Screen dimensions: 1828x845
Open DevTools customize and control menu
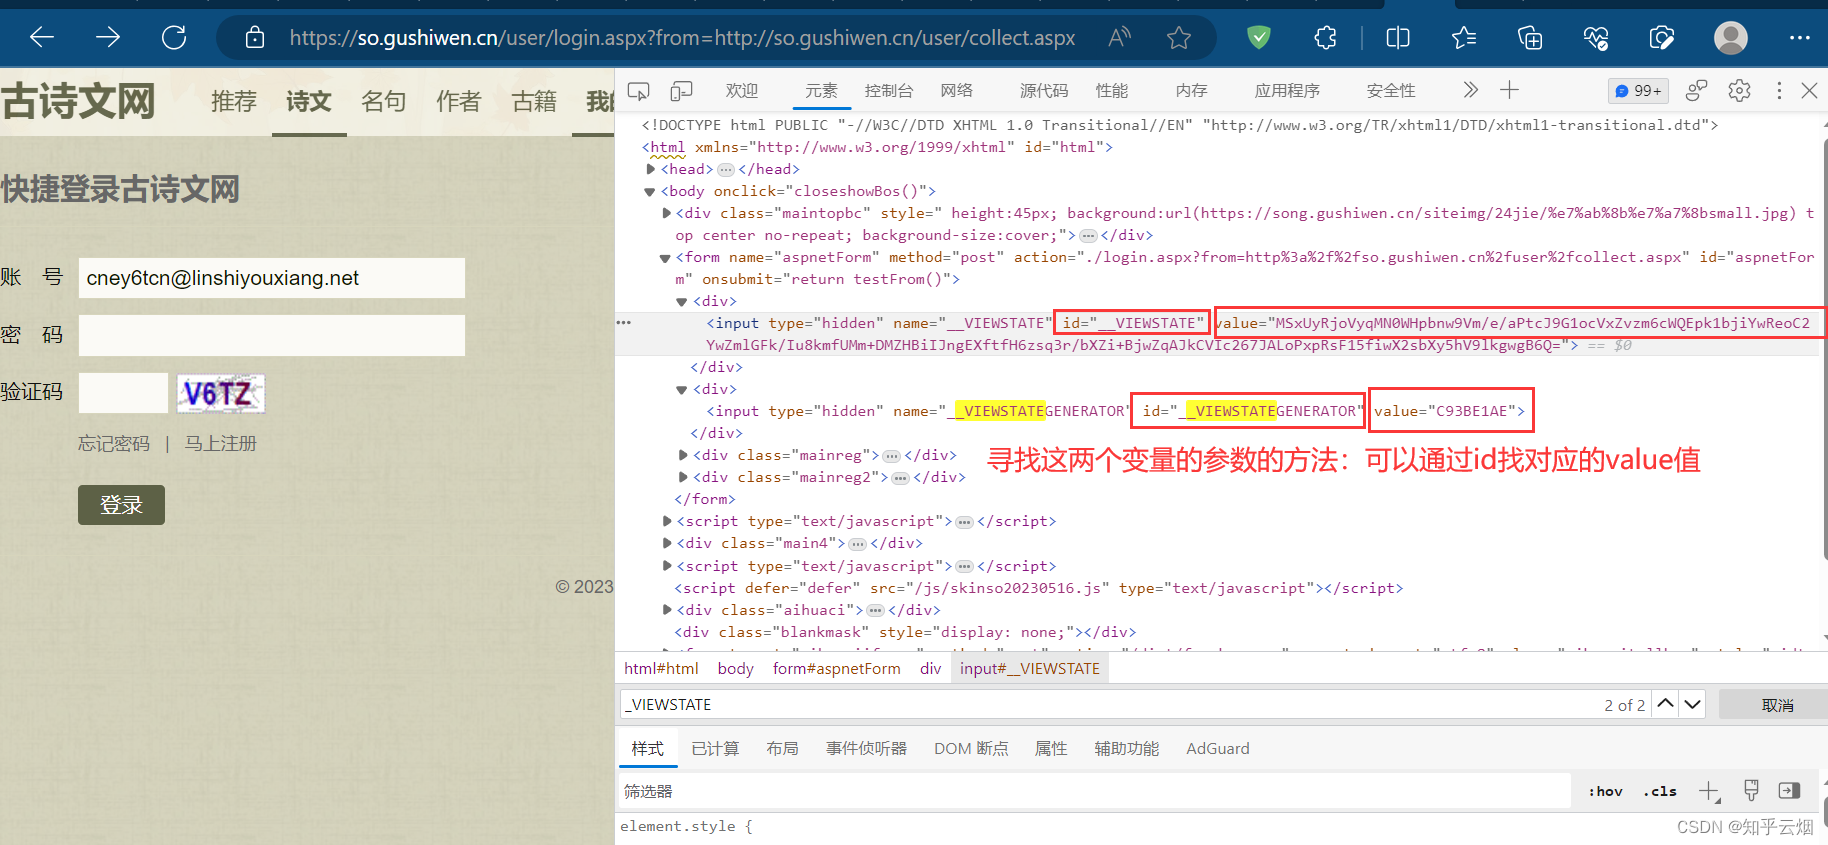[1779, 90]
